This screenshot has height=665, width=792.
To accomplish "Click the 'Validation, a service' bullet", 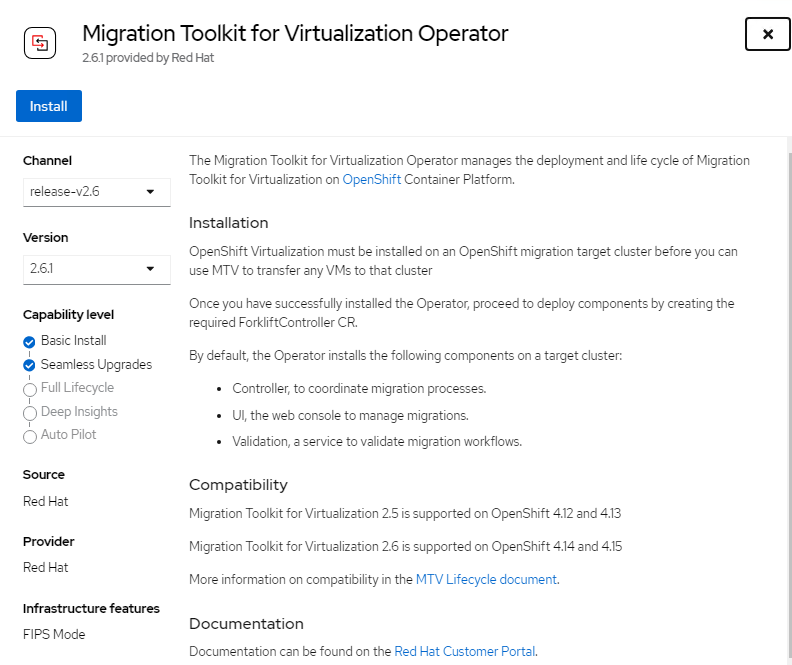I will pos(377,442).
